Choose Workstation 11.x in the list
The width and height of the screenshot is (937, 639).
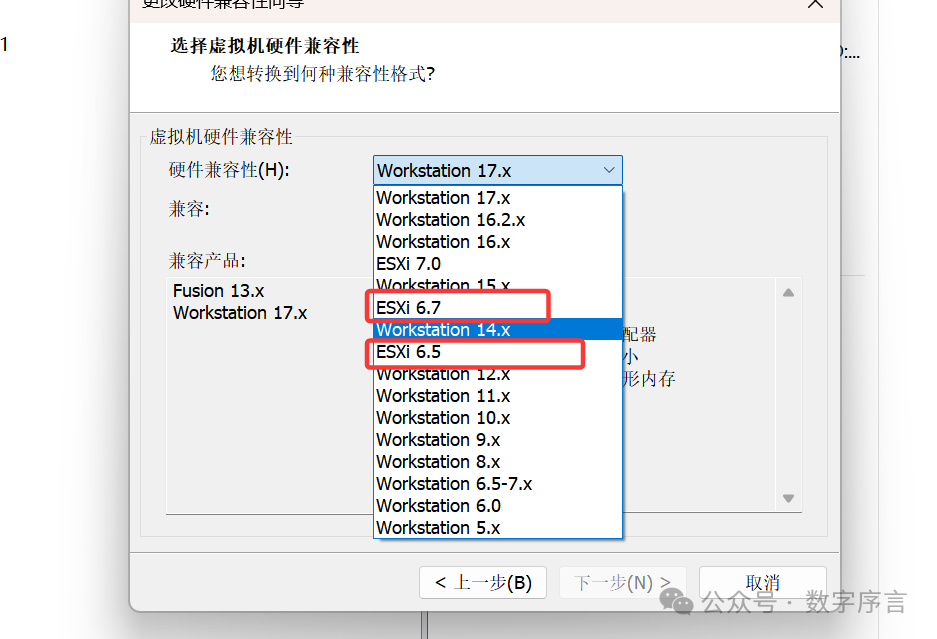click(x=497, y=396)
